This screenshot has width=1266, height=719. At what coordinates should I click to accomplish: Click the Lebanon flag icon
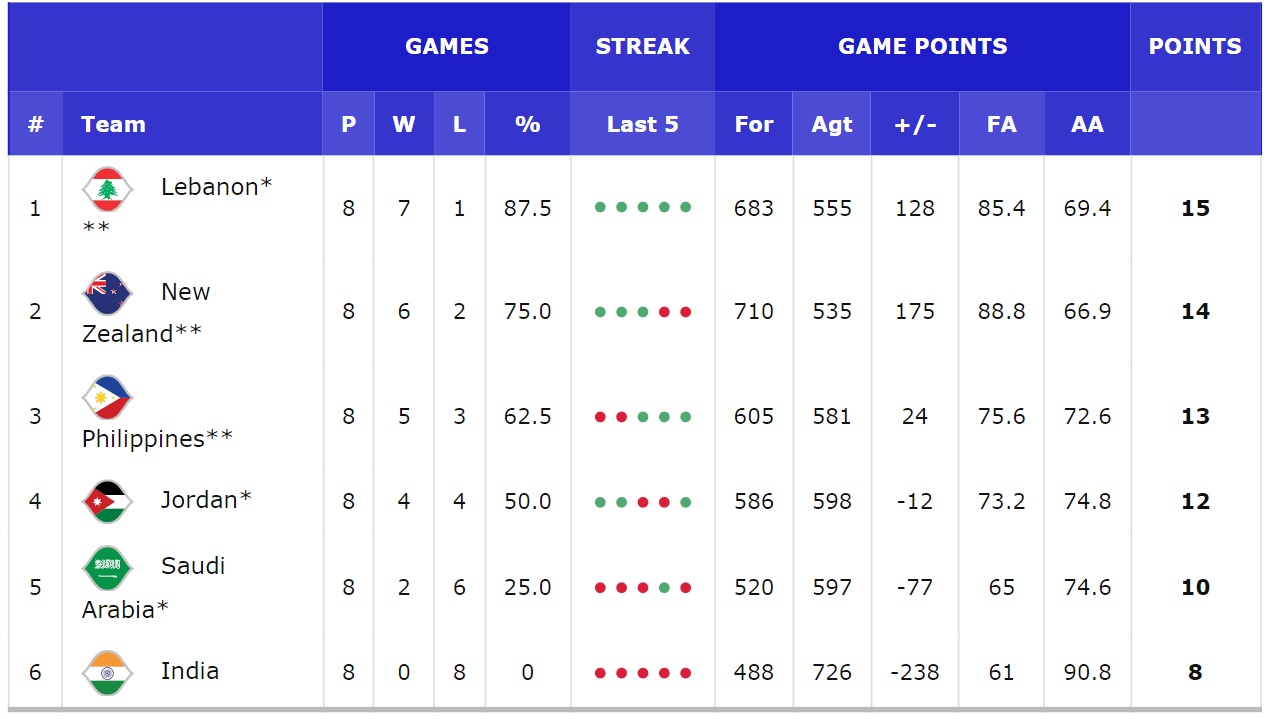pos(107,189)
